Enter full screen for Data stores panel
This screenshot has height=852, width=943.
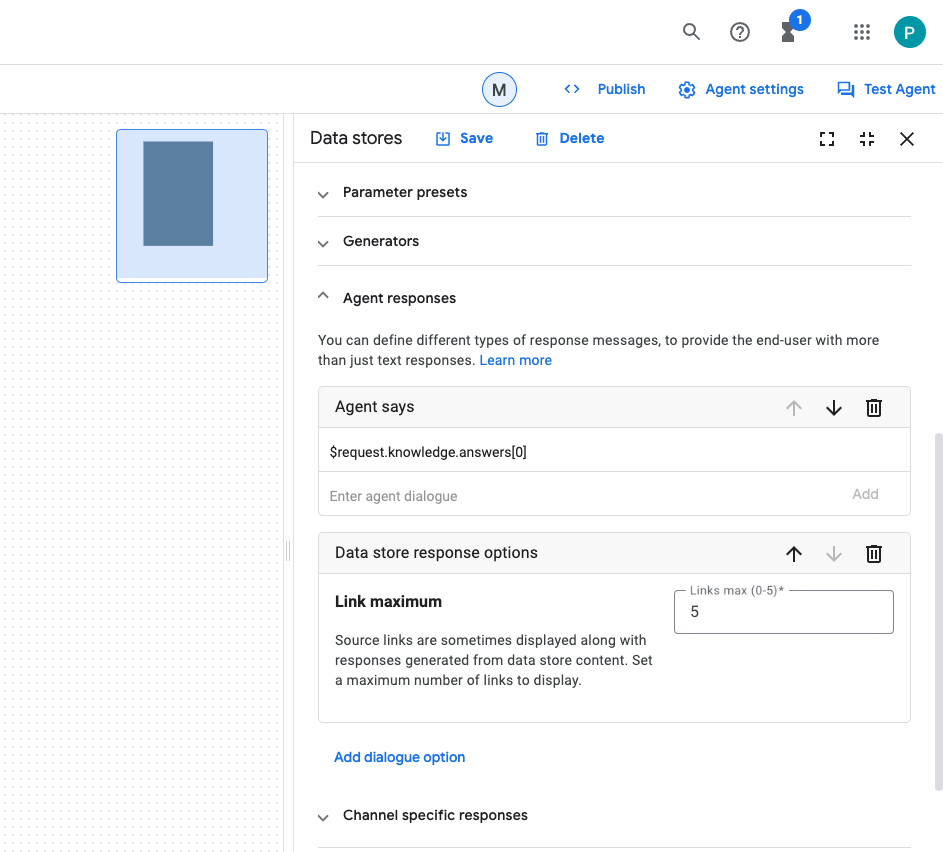[x=827, y=139]
